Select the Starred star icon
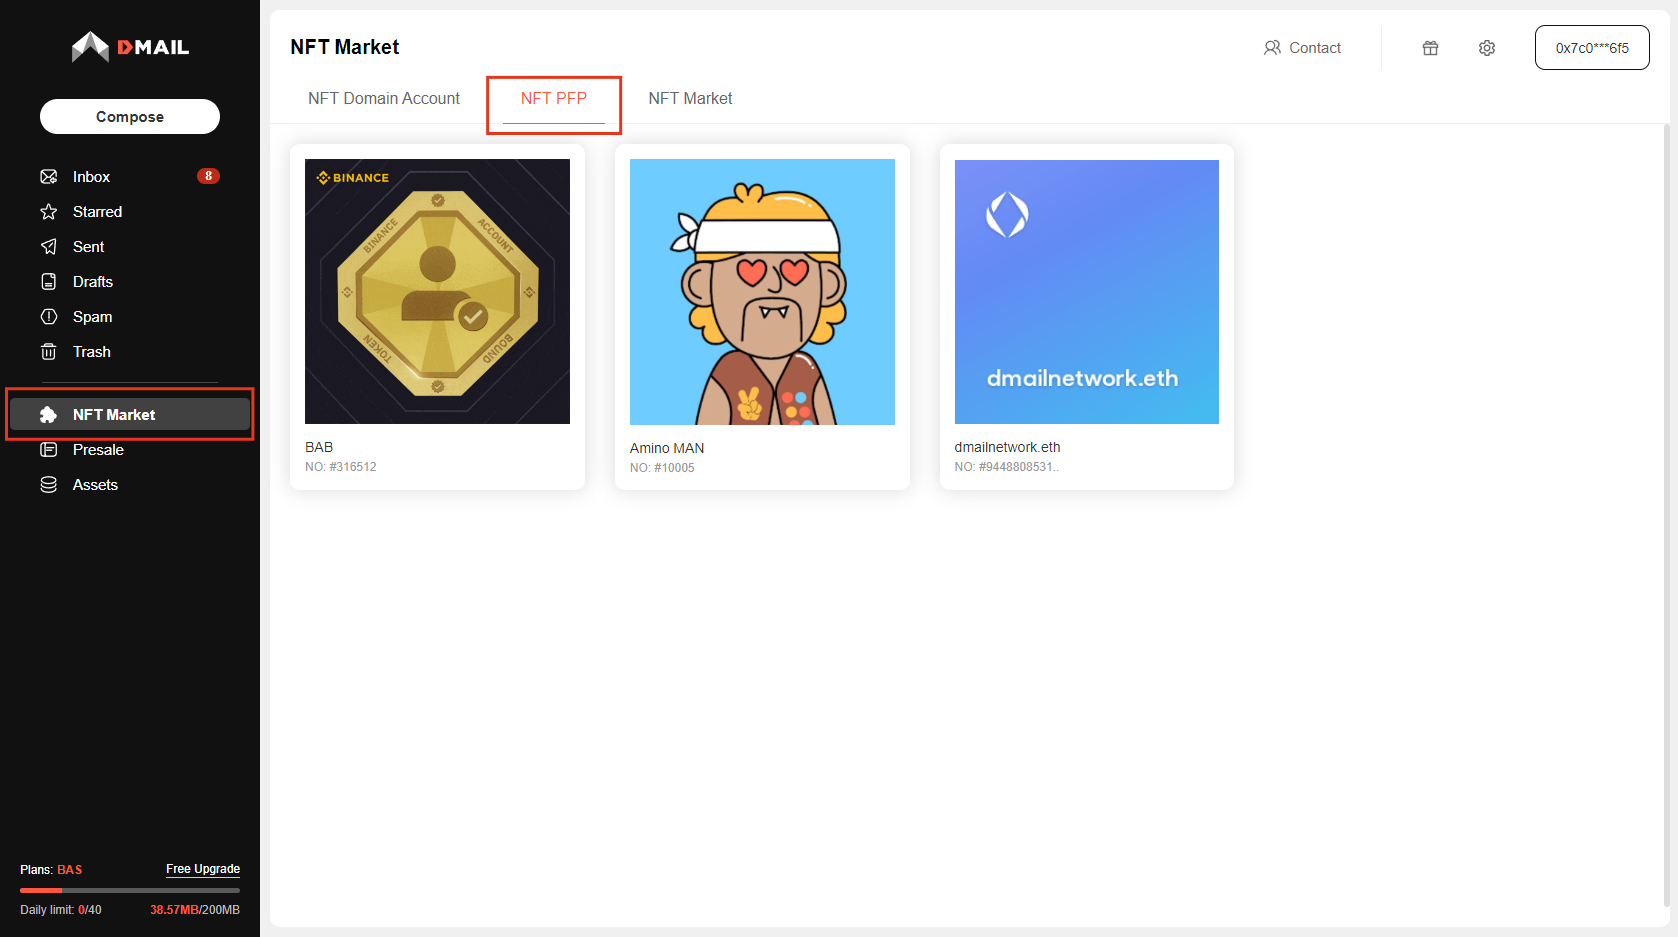Image resolution: width=1678 pixels, height=937 pixels. click(48, 211)
